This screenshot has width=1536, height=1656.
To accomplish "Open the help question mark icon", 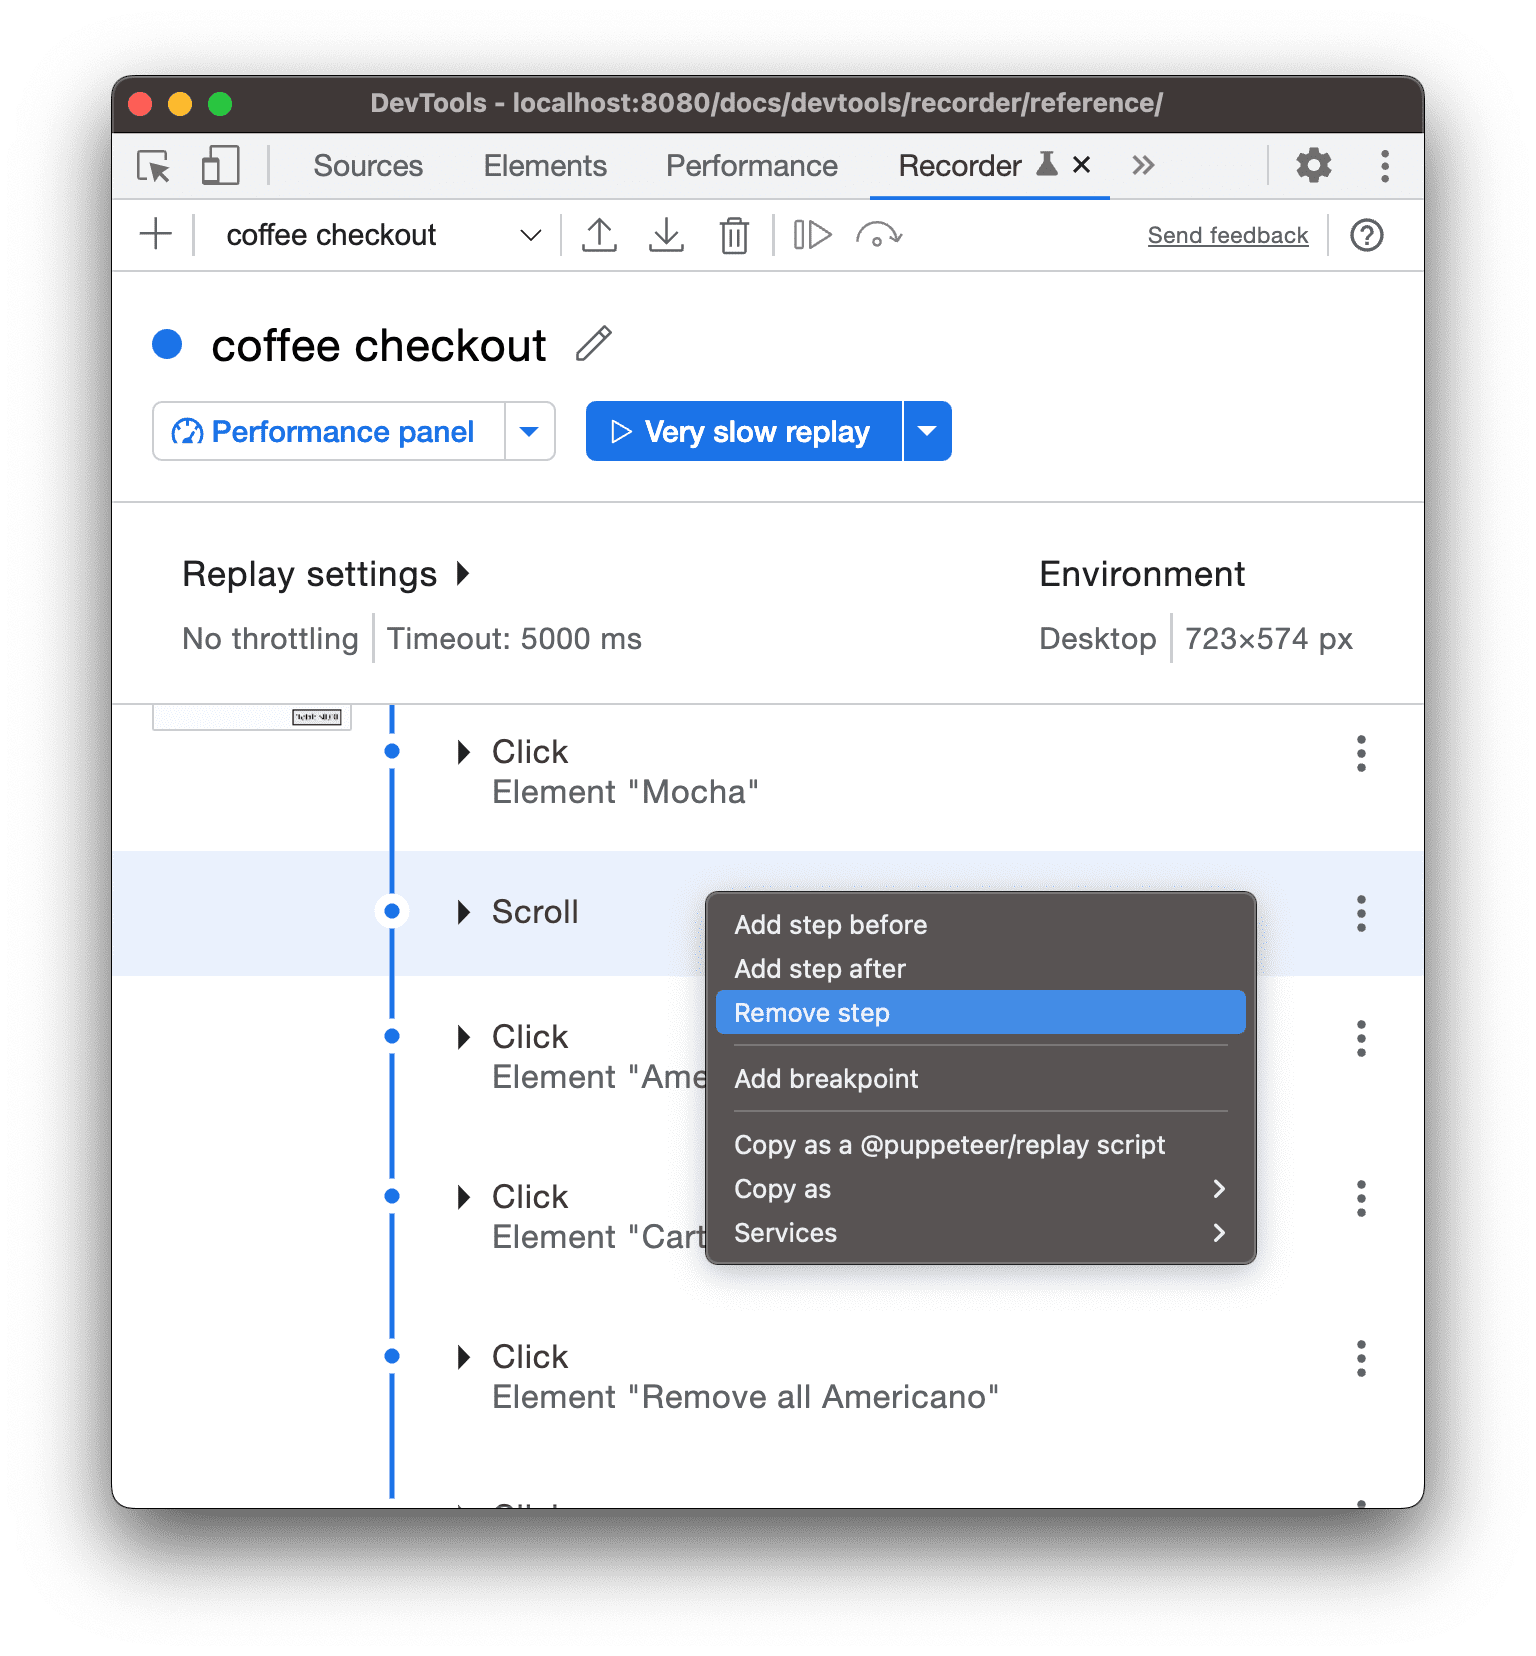I will pos(1366,236).
